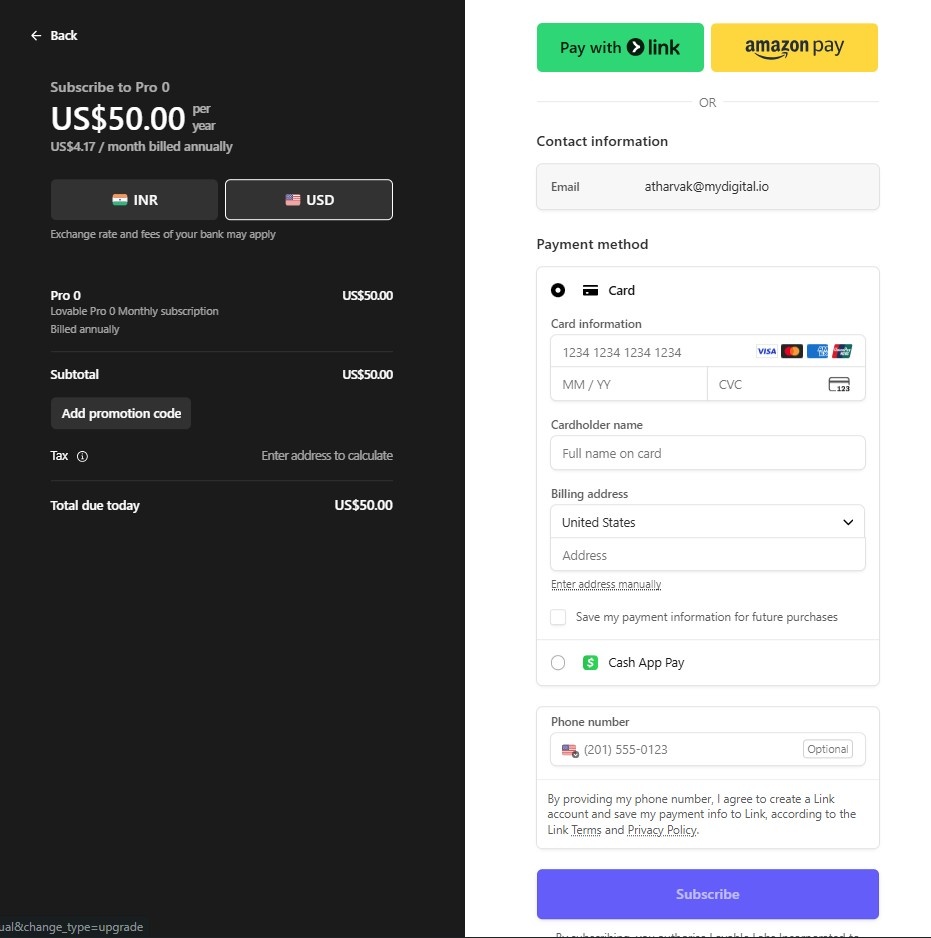Focus the CVC field
Image resolution: width=931 pixels, height=938 pixels.
tap(786, 385)
